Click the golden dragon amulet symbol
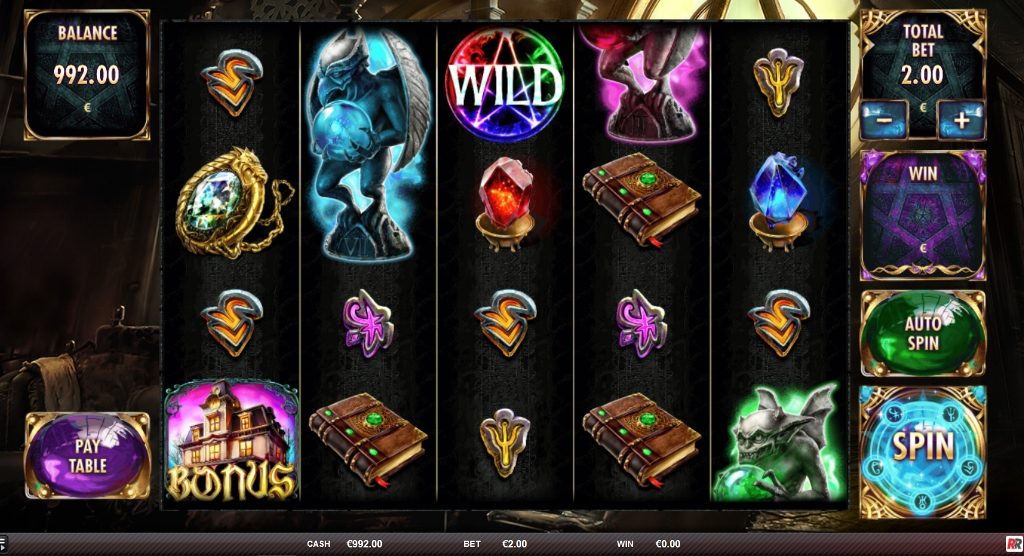The image size is (1024, 556). [x=232, y=203]
